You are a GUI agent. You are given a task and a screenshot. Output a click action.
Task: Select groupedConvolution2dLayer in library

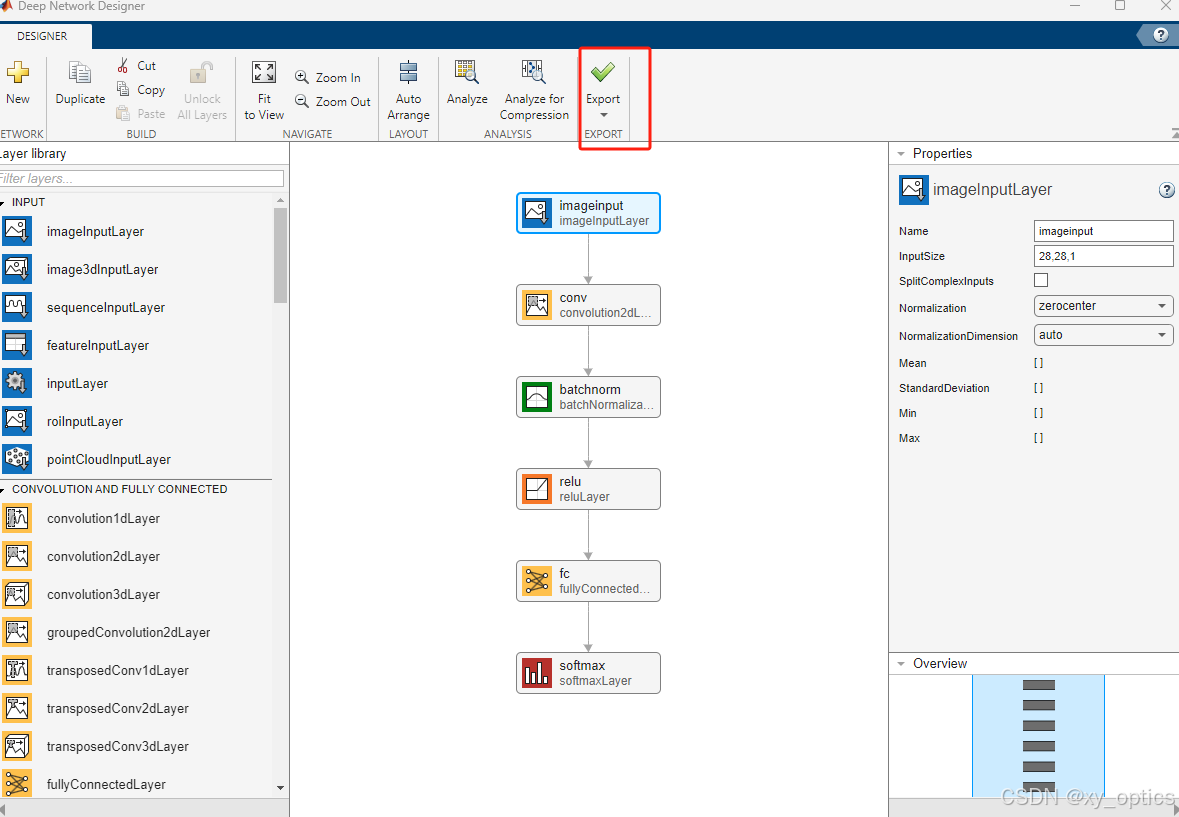point(128,633)
